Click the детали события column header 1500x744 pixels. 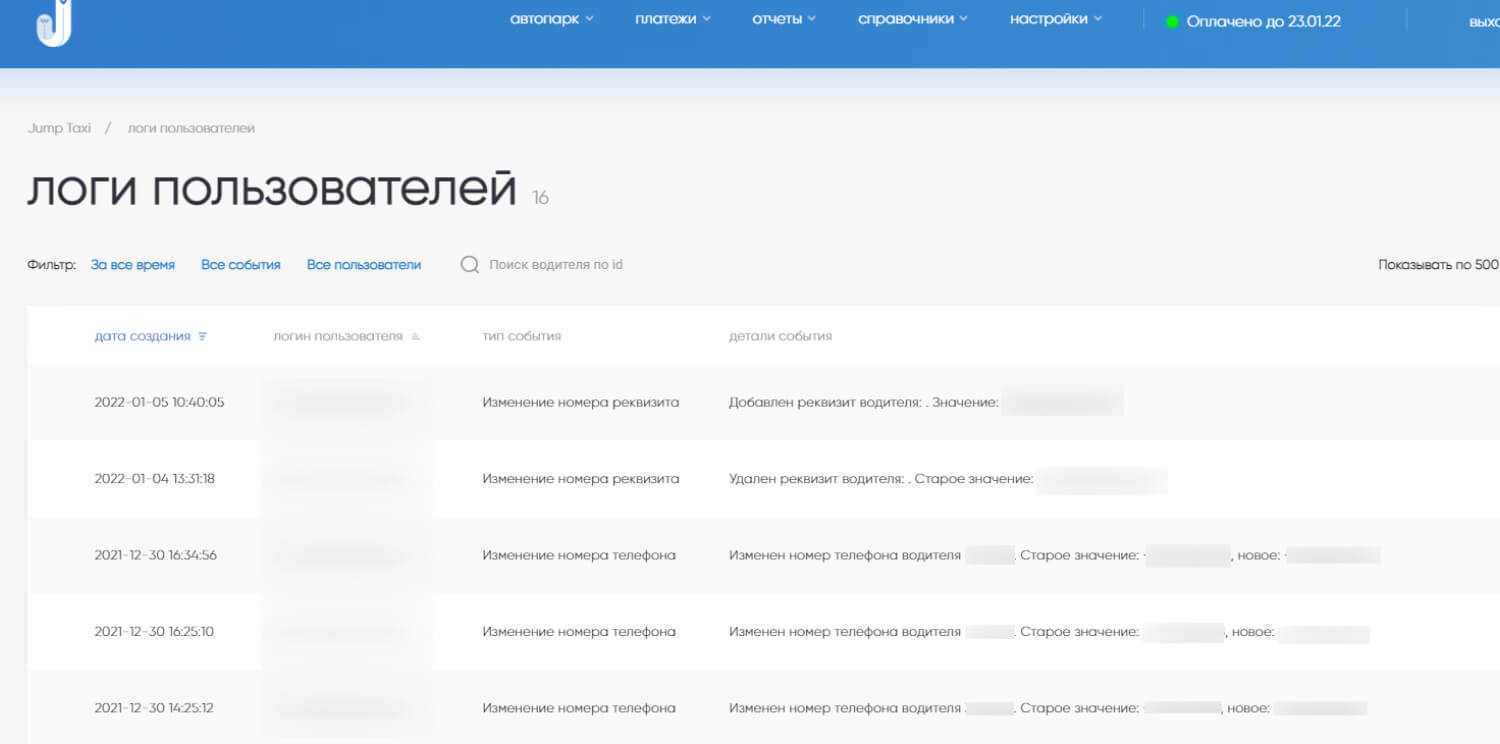(780, 336)
